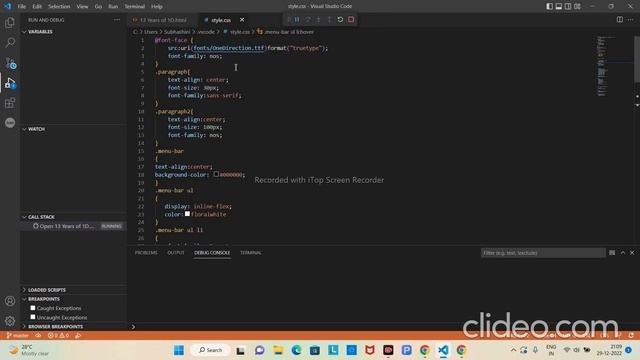This screenshot has width=640, height=360.
Task: Click the Subhashini breadcrumb folder
Action: tap(177, 31)
